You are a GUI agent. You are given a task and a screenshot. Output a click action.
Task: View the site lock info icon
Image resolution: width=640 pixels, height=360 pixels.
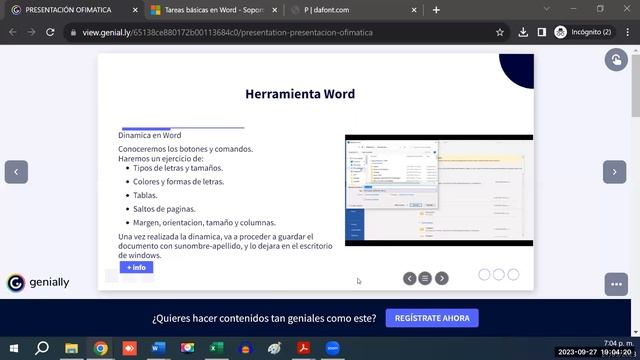pyautogui.click(x=73, y=32)
